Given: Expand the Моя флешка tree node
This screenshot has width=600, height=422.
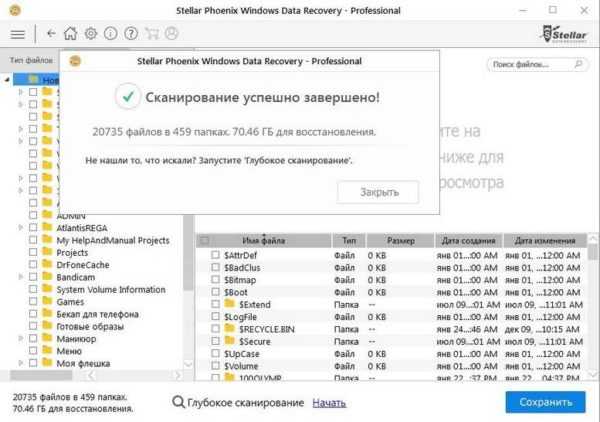Looking at the screenshot, I should click(21, 363).
